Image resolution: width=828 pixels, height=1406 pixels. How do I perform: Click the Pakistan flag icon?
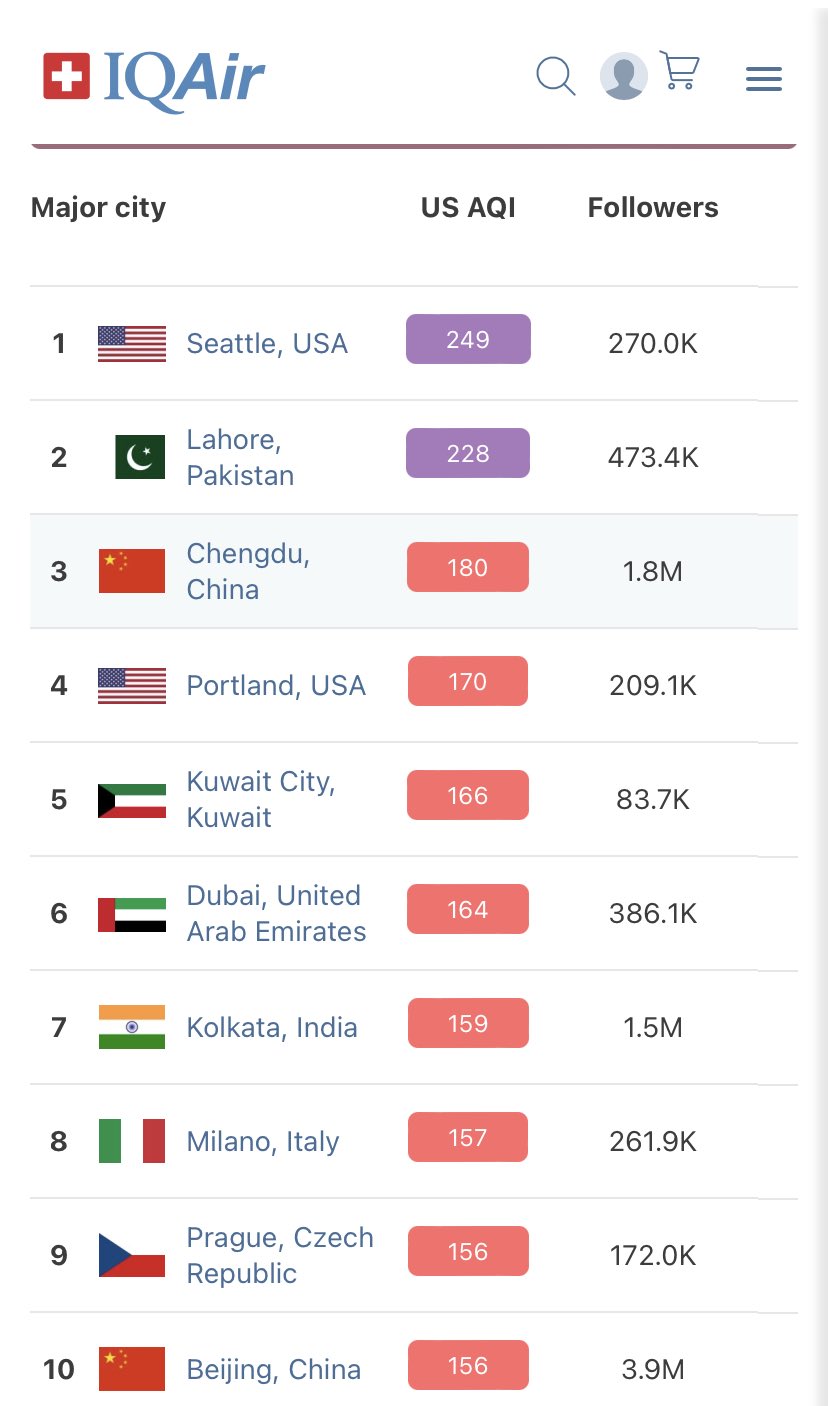coord(140,457)
